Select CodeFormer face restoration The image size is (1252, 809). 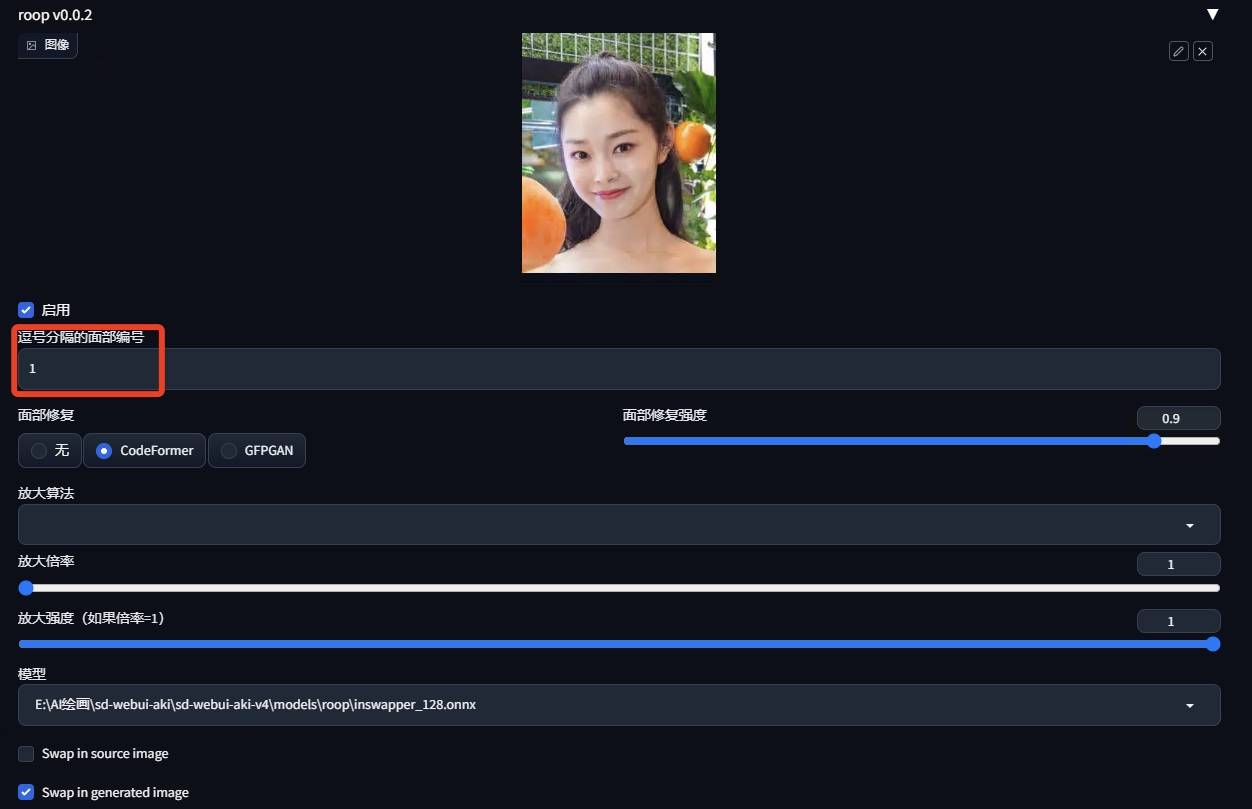103,451
